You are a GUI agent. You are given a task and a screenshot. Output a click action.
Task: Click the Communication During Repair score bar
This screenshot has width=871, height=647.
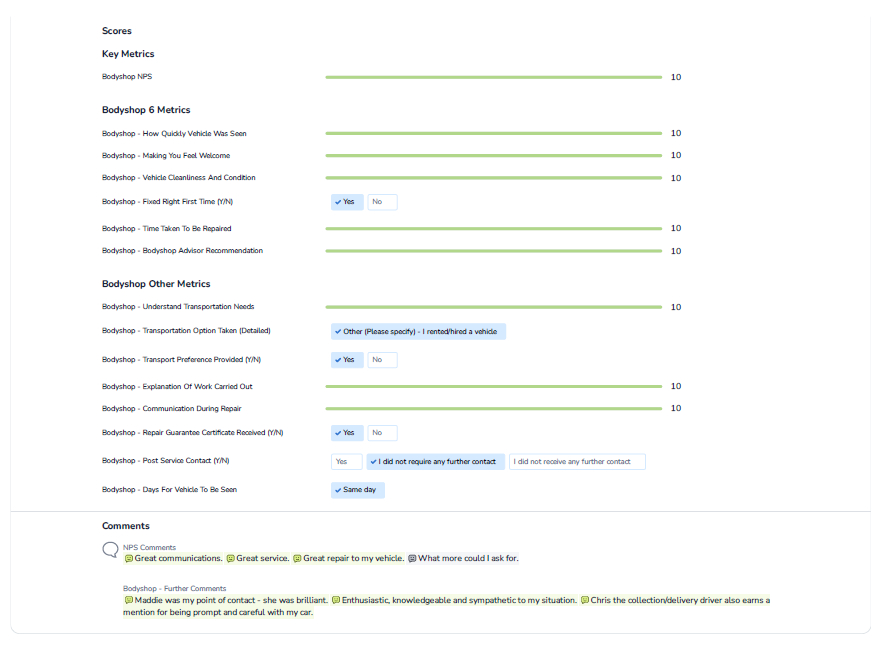click(x=493, y=408)
